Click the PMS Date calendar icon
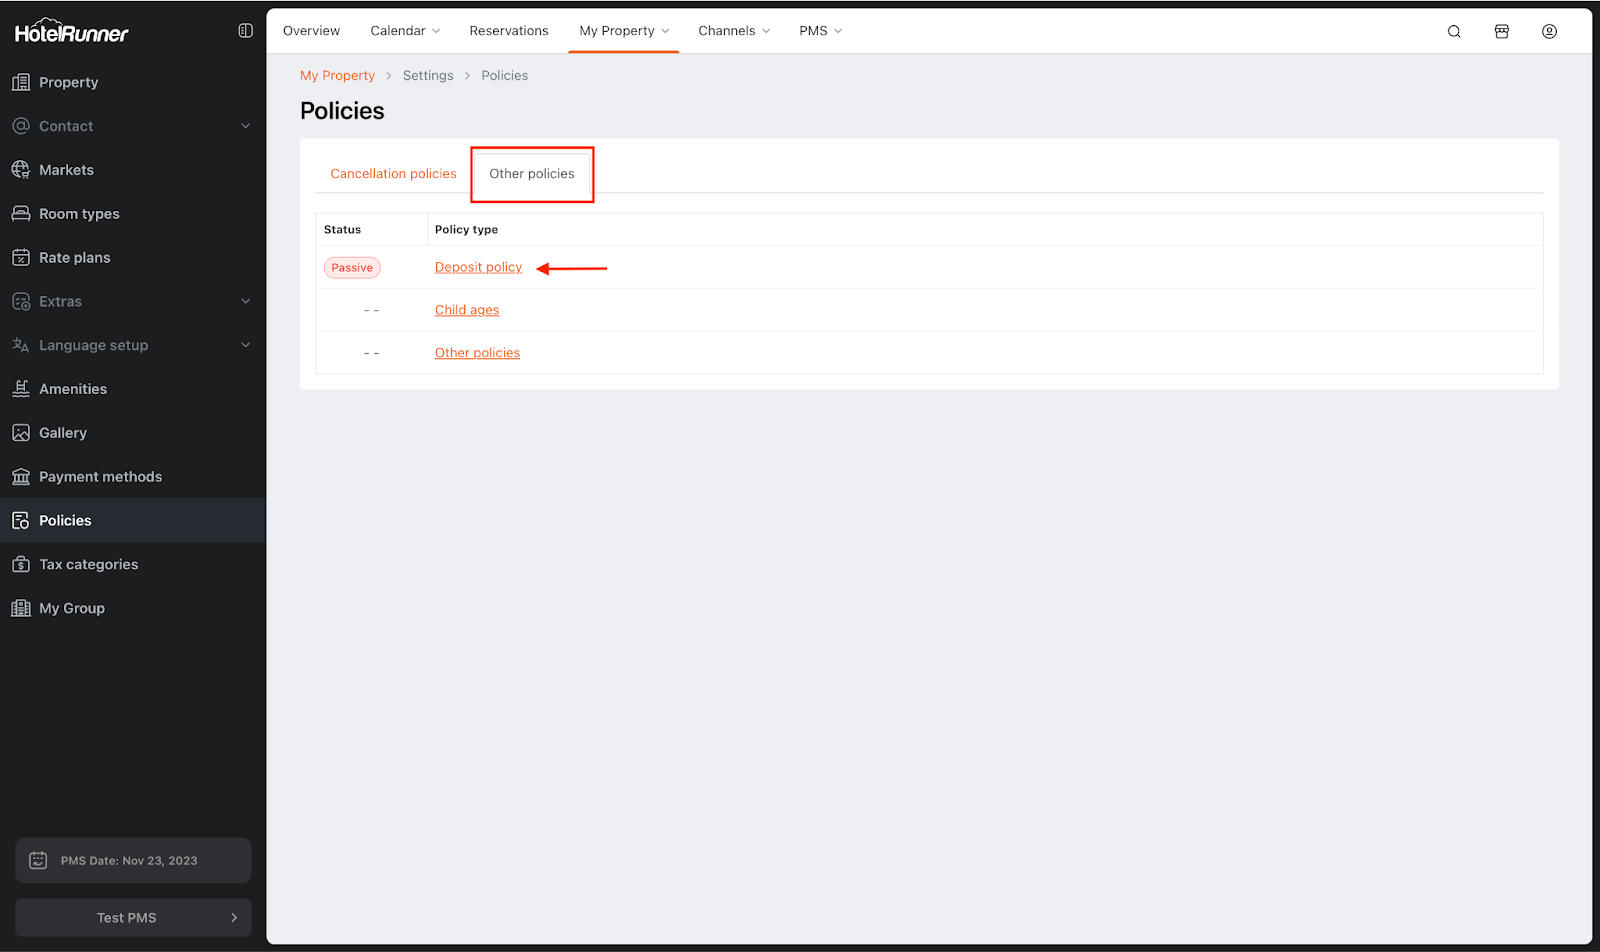 coord(38,860)
